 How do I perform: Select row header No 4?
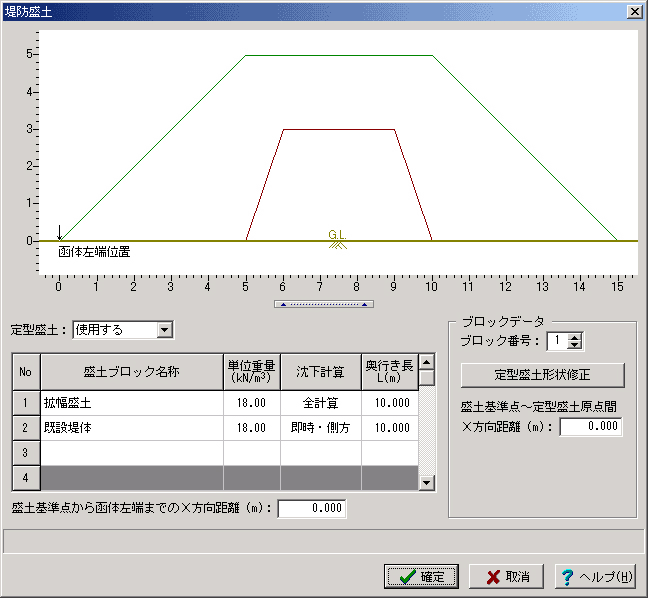tap(26, 478)
